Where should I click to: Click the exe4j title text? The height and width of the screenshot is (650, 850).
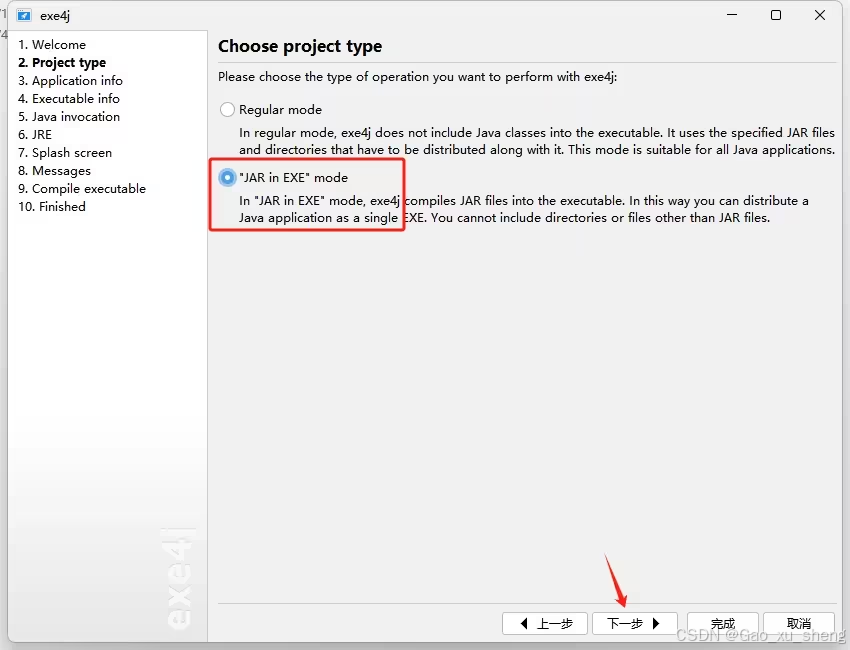pos(55,16)
